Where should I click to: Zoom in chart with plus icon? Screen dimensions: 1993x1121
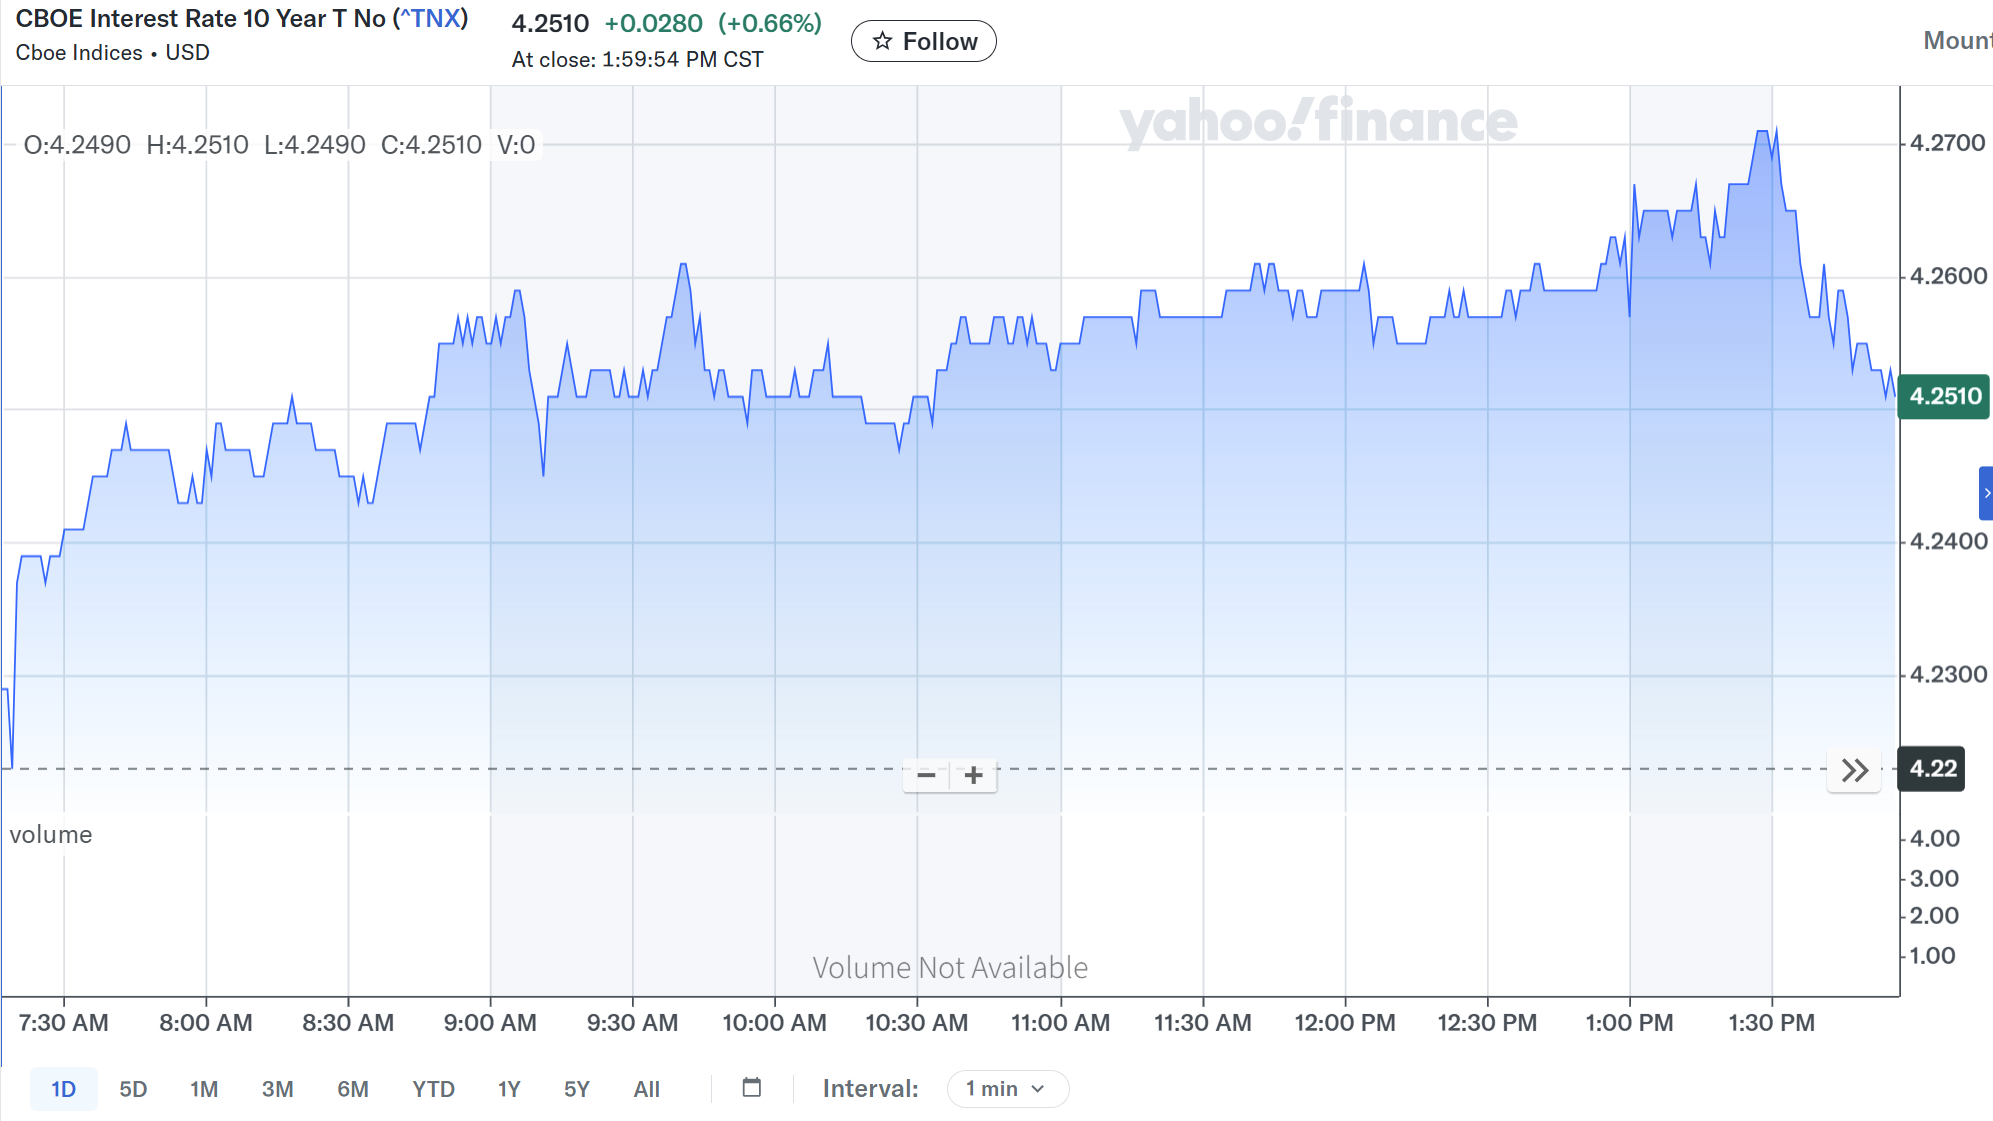[973, 775]
